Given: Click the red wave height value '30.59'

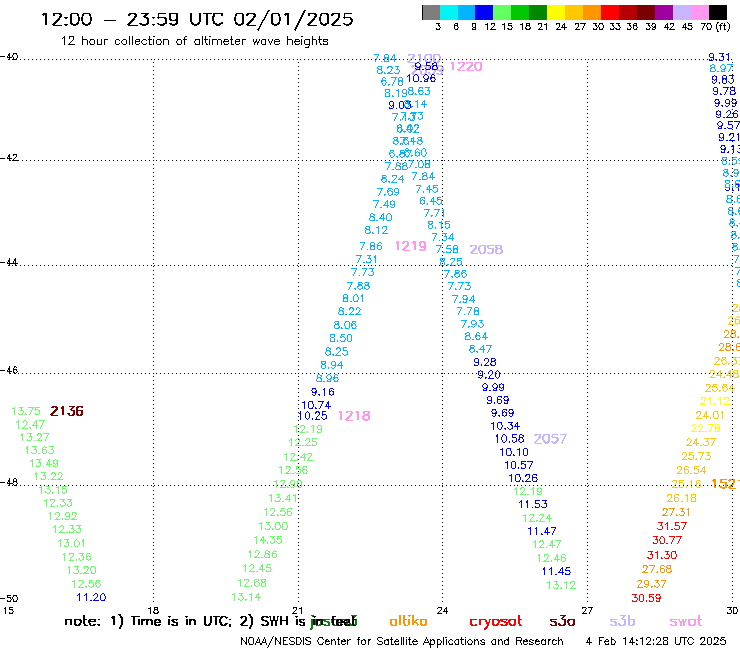Looking at the screenshot, I should point(647,598).
